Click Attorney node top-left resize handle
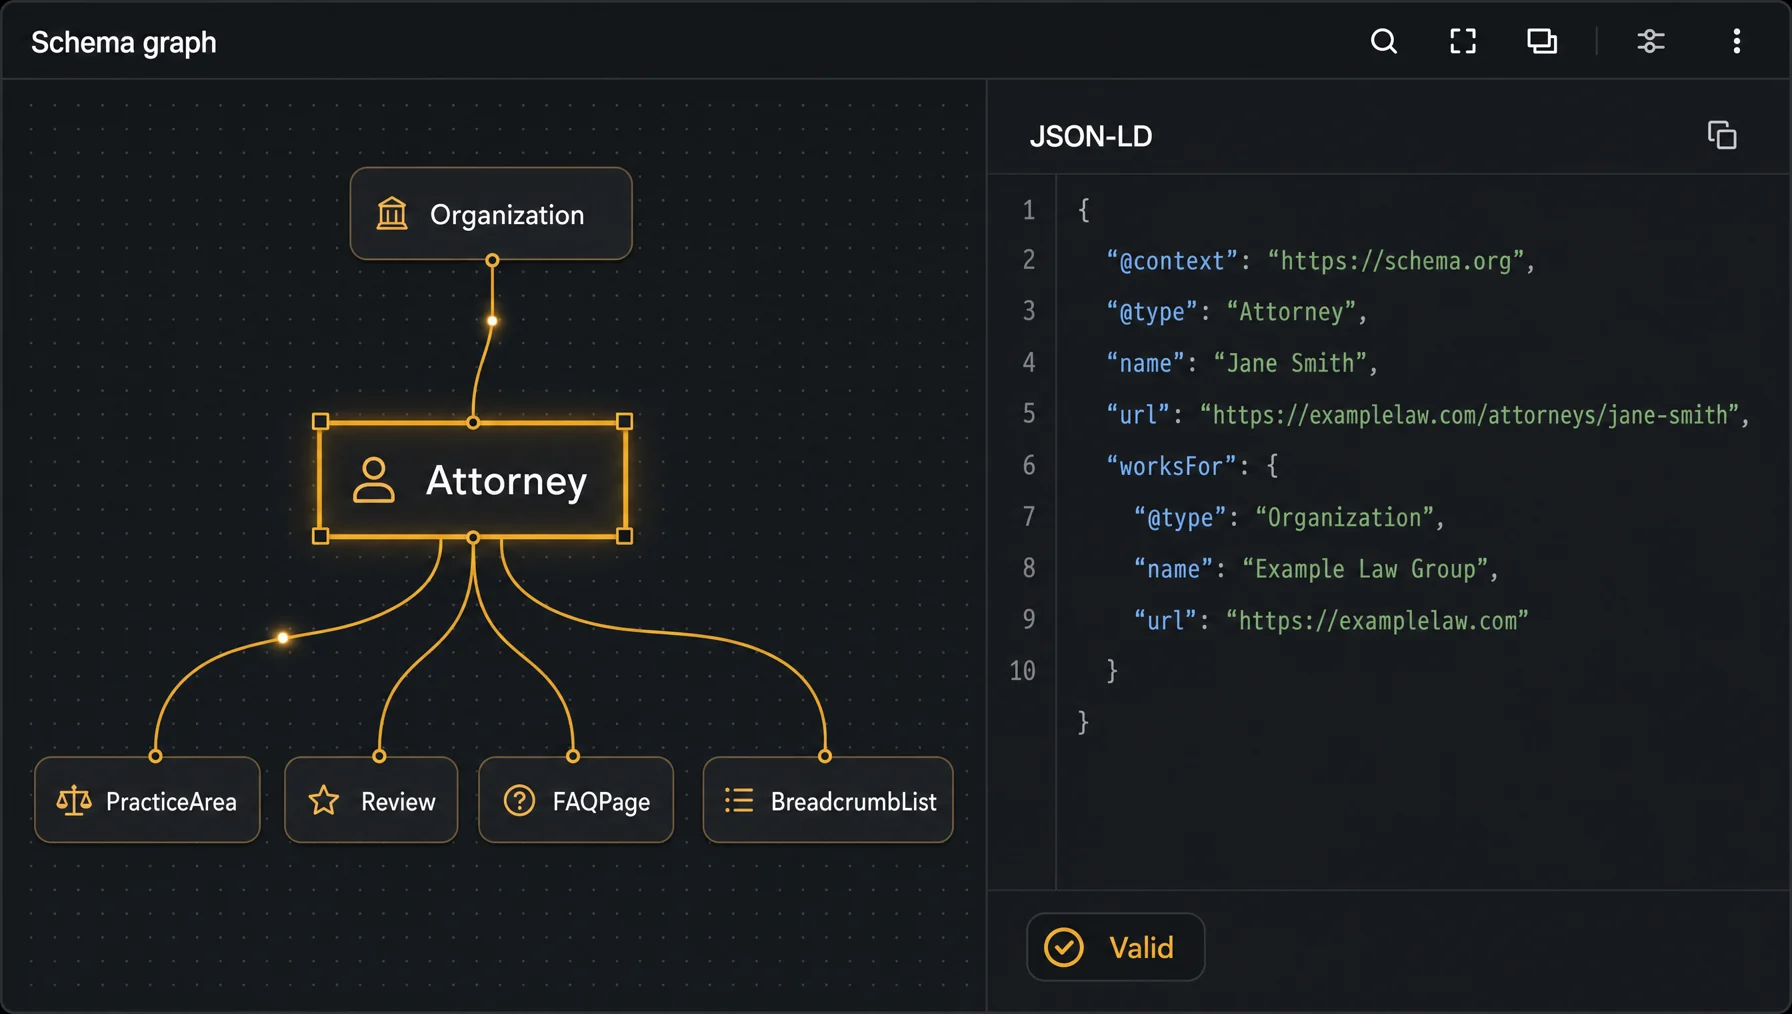The width and height of the screenshot is (1792, 1014). [x=320, y=421]
